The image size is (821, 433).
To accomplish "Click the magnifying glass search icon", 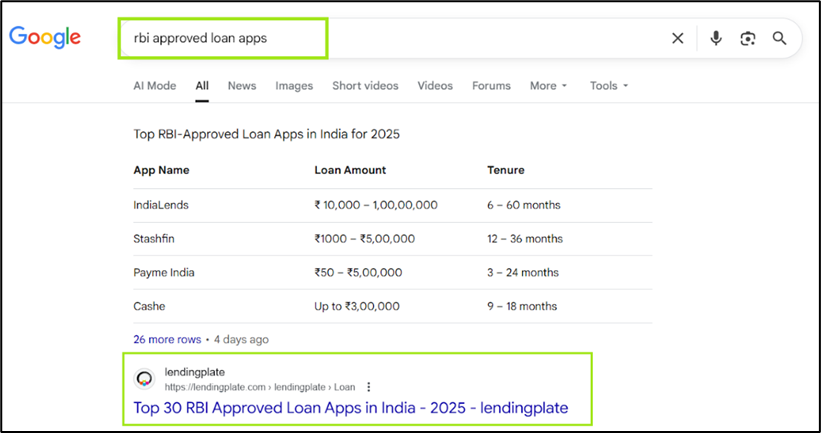I will [x=779, y=39].
